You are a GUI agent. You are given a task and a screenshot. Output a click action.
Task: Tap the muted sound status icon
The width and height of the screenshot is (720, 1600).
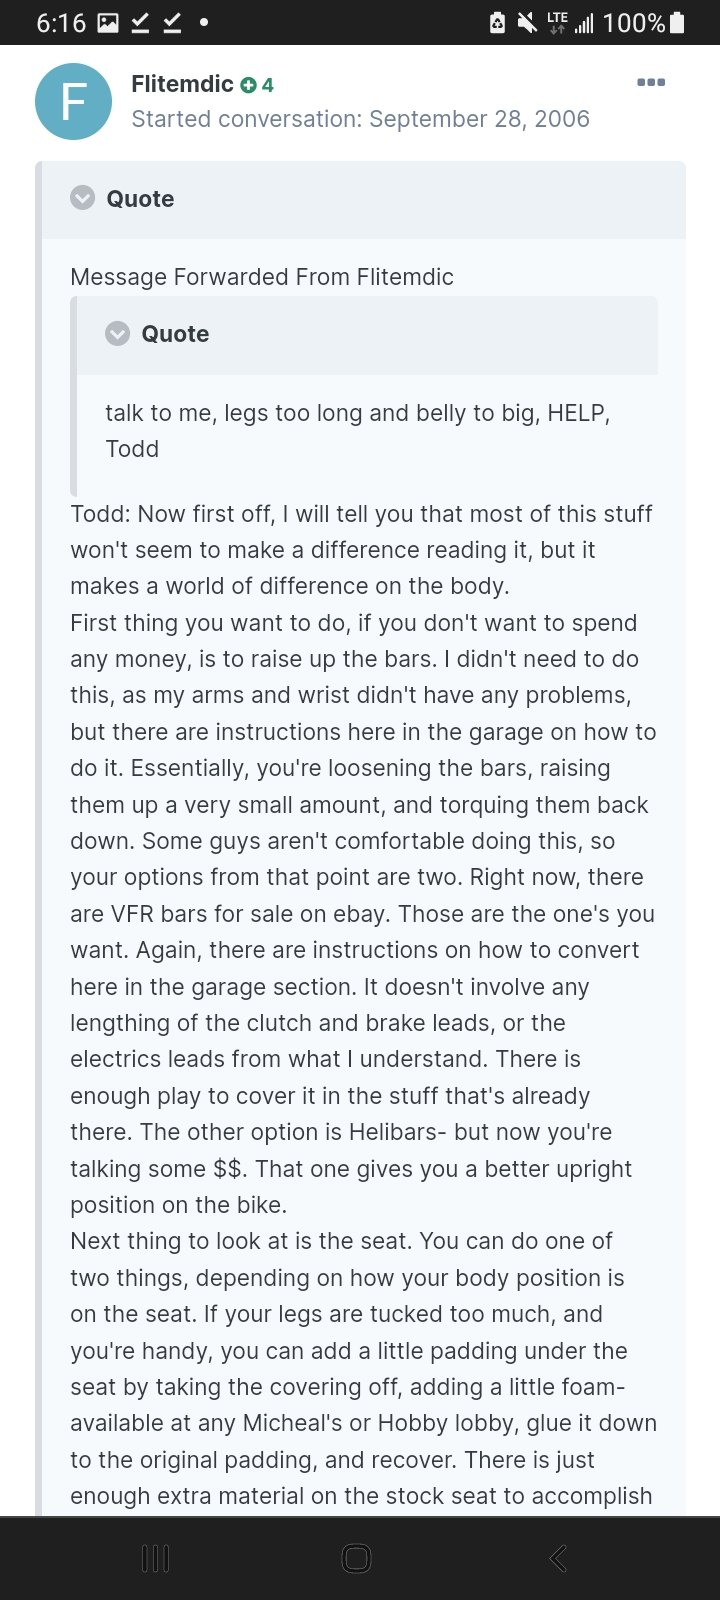tap(527, 22)
